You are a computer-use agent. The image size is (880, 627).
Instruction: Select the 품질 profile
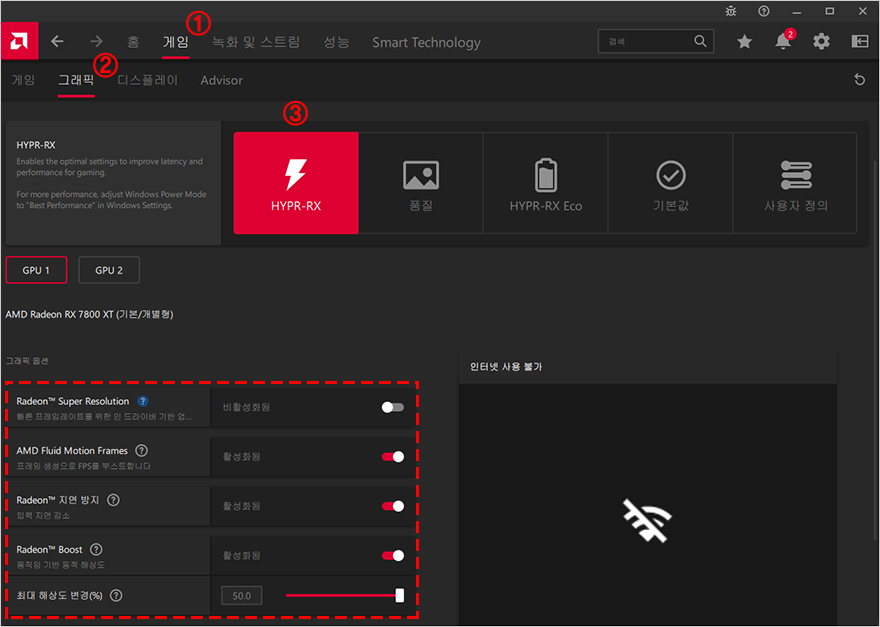[421, 183]
